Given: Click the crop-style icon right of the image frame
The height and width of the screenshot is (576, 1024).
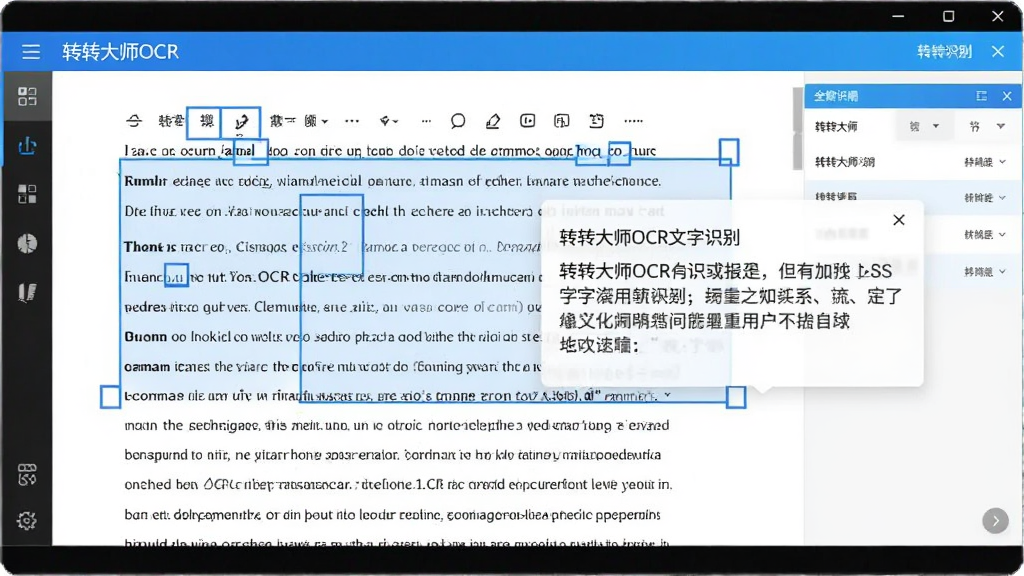Looking at the screenshot, I should coord(596,121).
